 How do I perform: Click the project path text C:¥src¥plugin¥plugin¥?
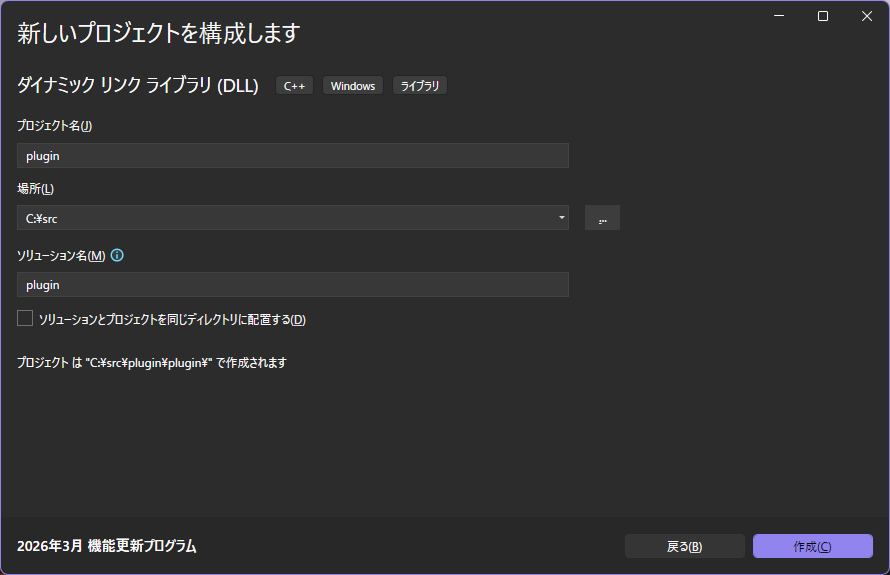point(149,363)
